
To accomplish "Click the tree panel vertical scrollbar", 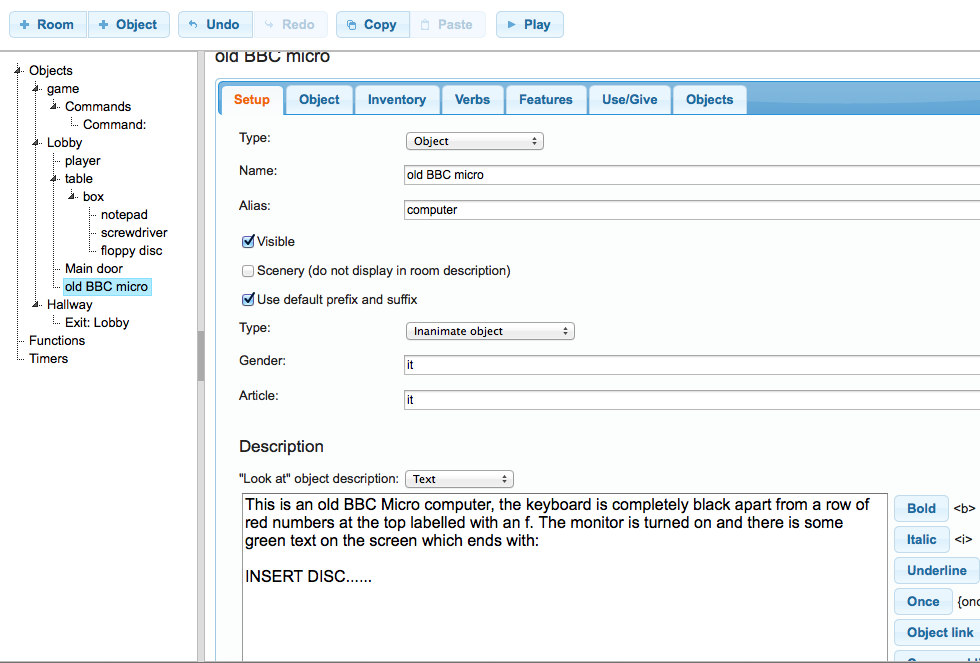I will [x=200, y=355].
